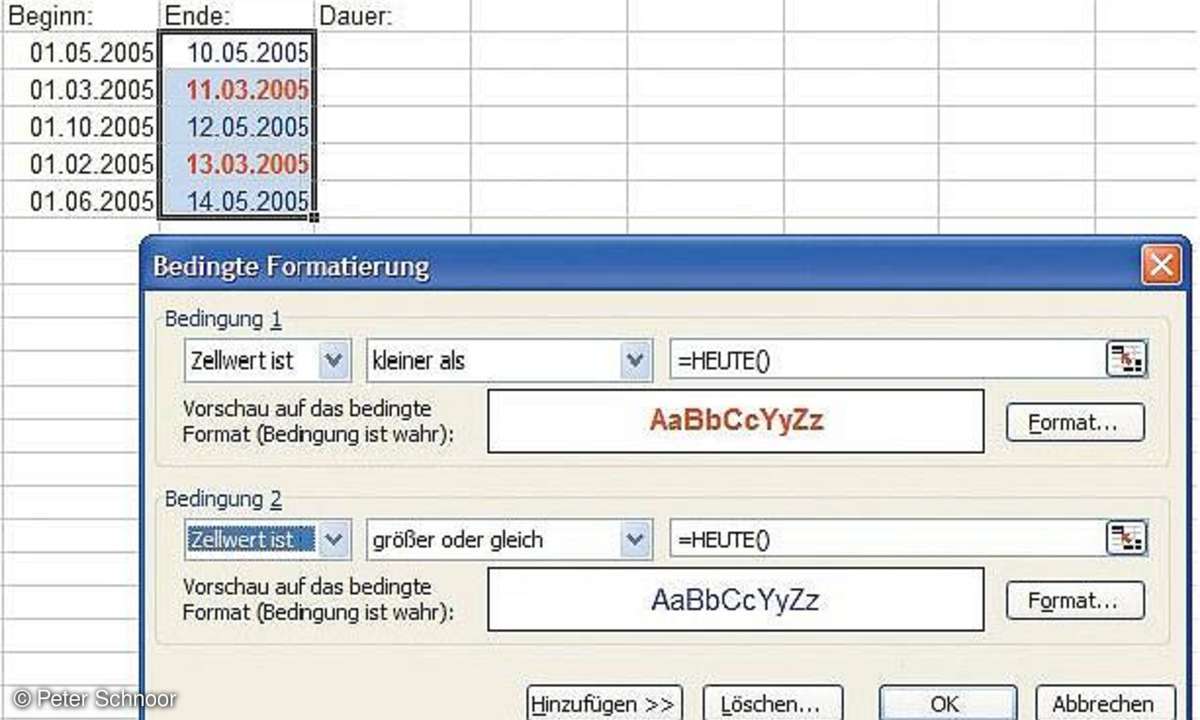Image resolution: width=1200 pixels, height=720 pixels.
Task: Confirm the dialog with OK
Action: pyautogui.click(x=947, y=703)
